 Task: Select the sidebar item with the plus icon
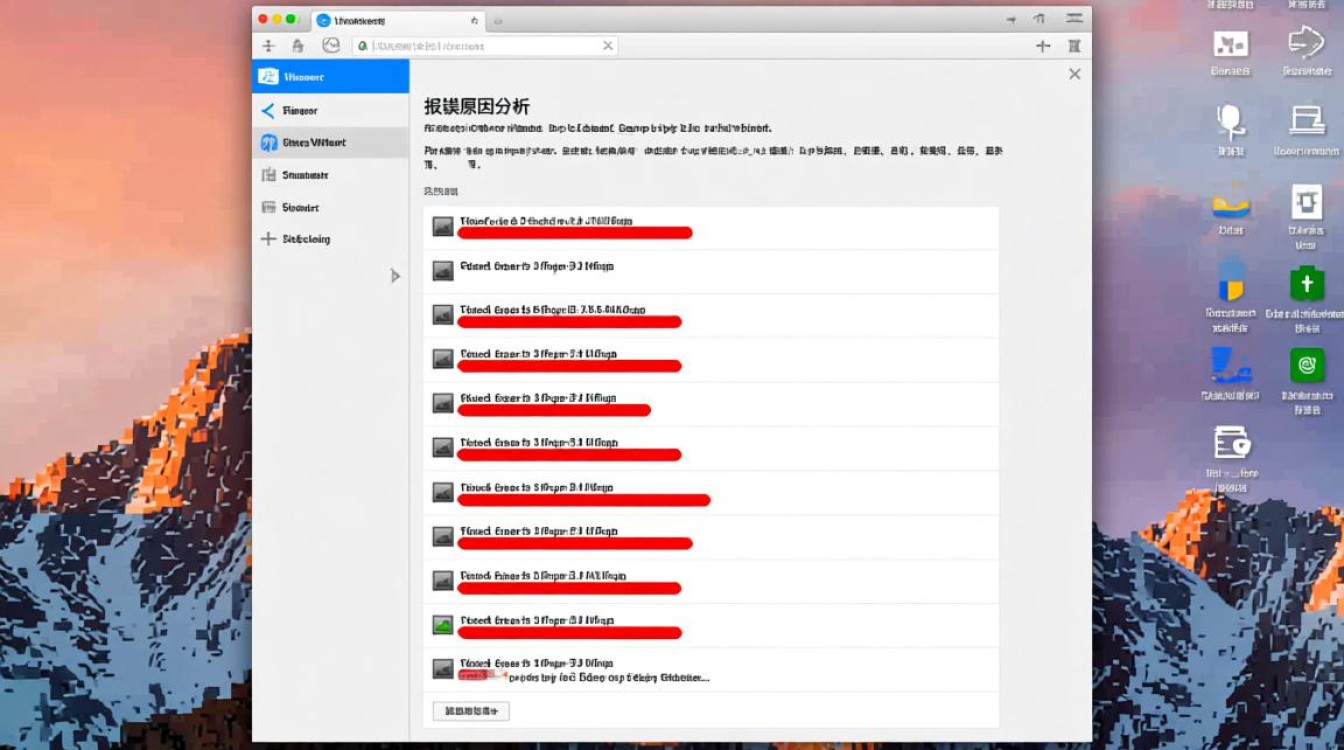(330, 239)
